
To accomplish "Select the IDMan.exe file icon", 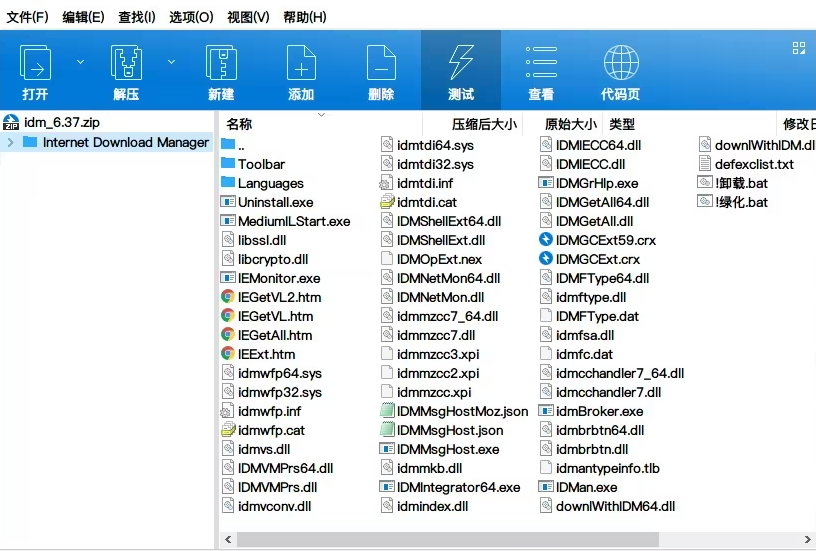I will tap(545, 487).
